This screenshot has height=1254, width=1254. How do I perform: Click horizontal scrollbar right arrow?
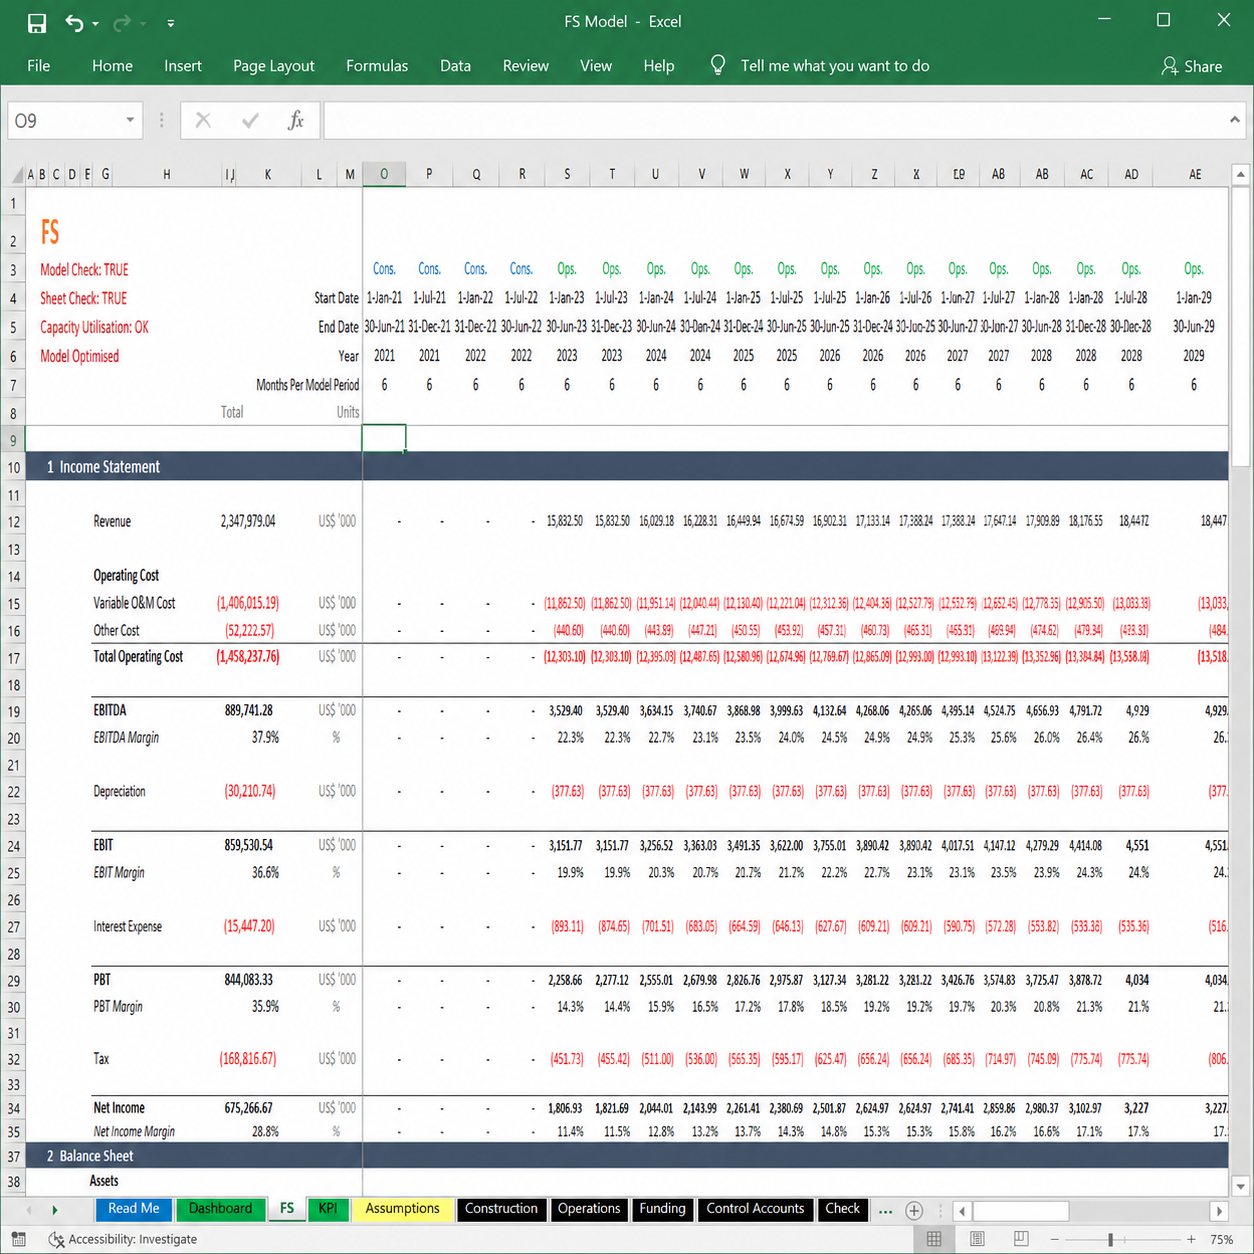tap(1219, 1211)
